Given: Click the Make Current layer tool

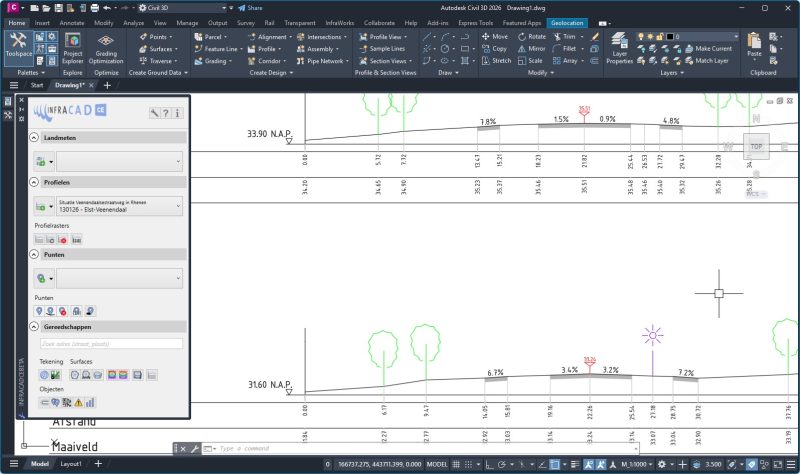Looking at the screenshot, I should (x=709, y=48).
